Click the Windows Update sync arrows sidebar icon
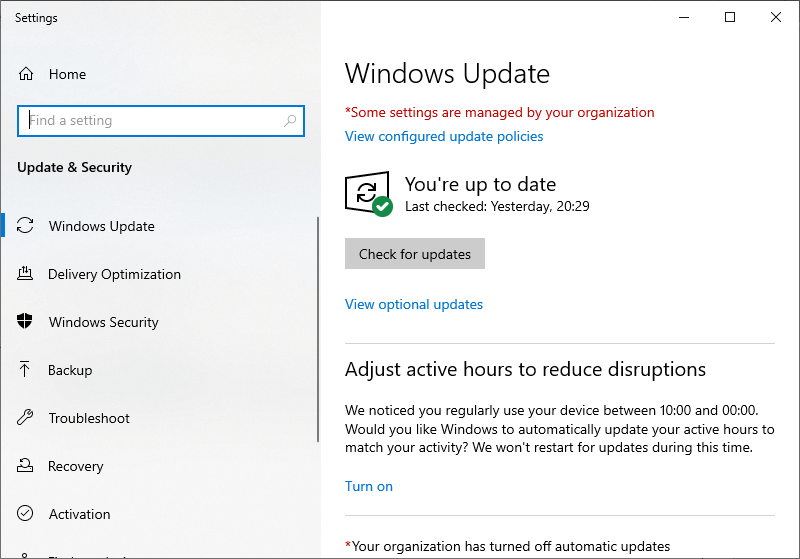Viewport: 800px width, 559px height. 25,225
